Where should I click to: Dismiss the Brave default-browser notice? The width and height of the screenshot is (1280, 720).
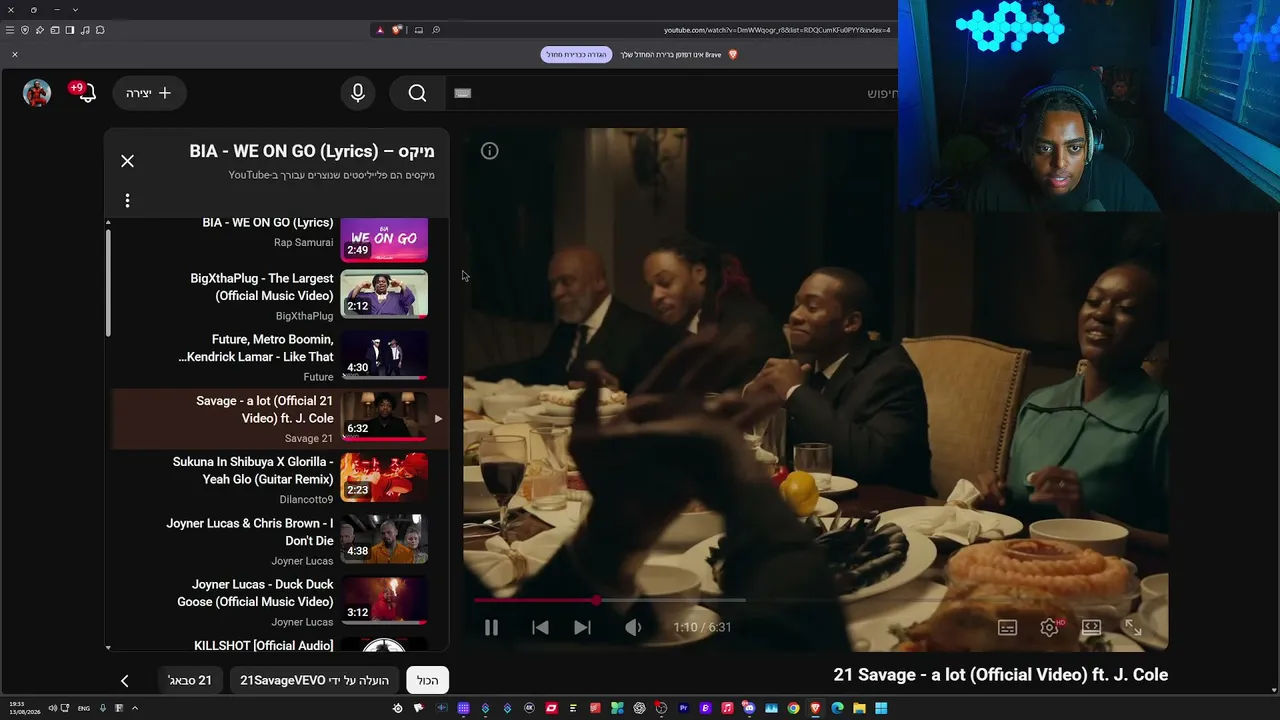coord(15,54)
